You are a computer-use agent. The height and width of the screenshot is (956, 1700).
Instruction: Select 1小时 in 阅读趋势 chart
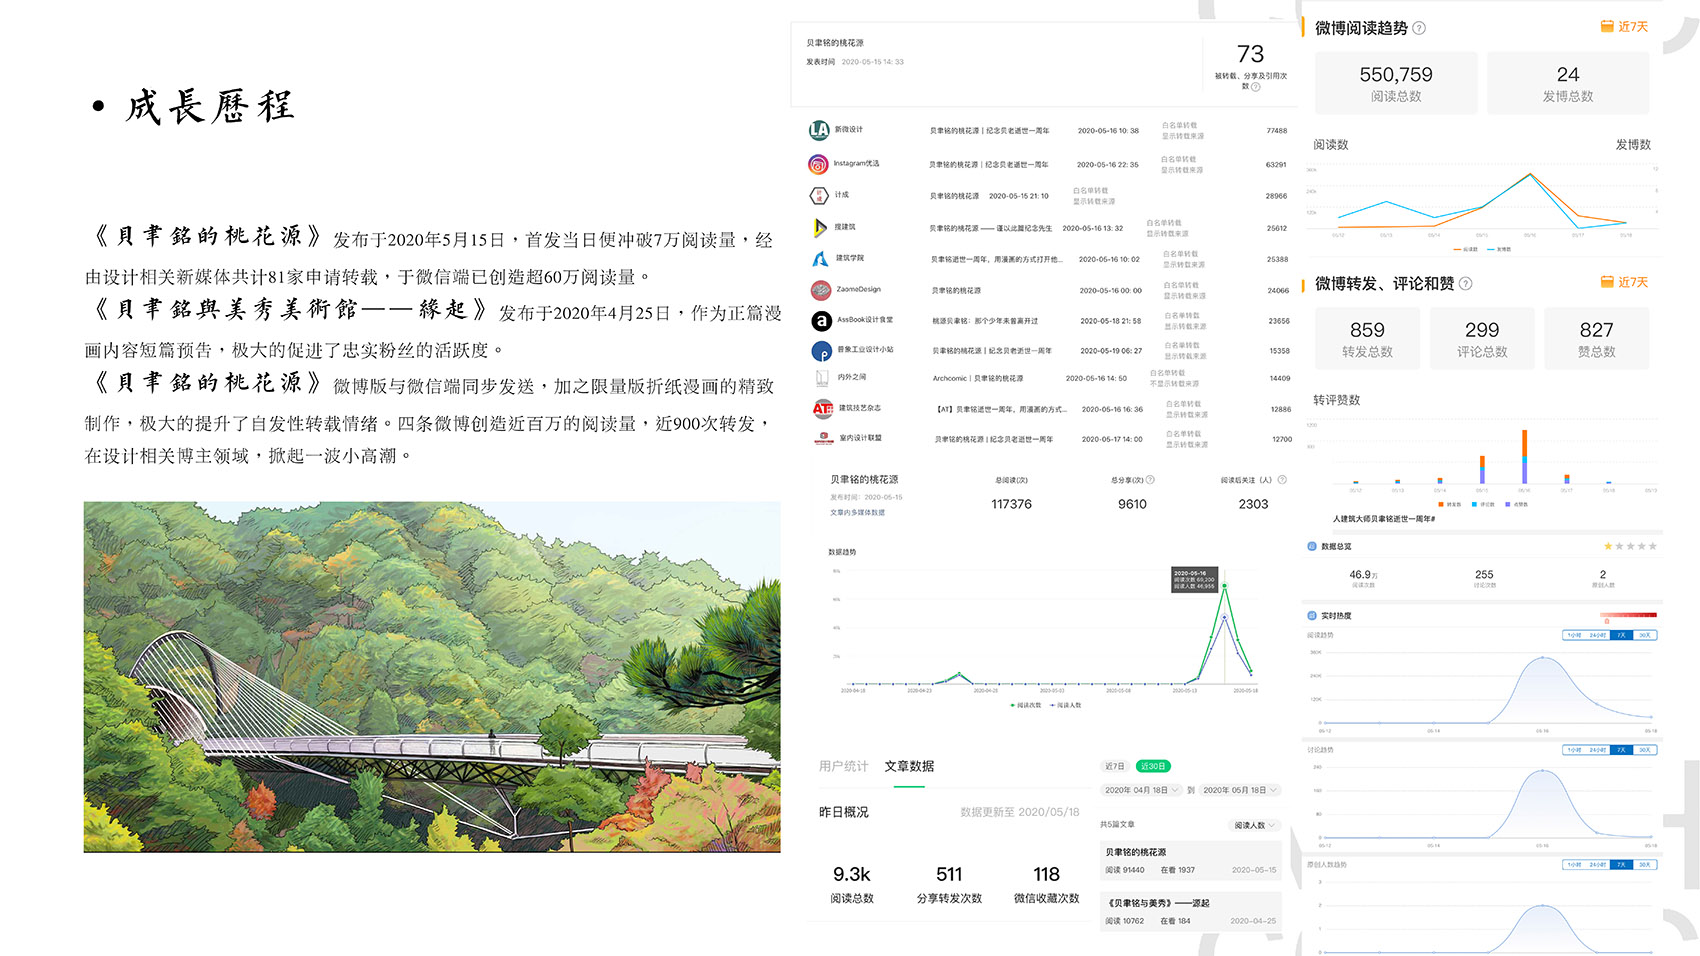[x=1574, y=635]
